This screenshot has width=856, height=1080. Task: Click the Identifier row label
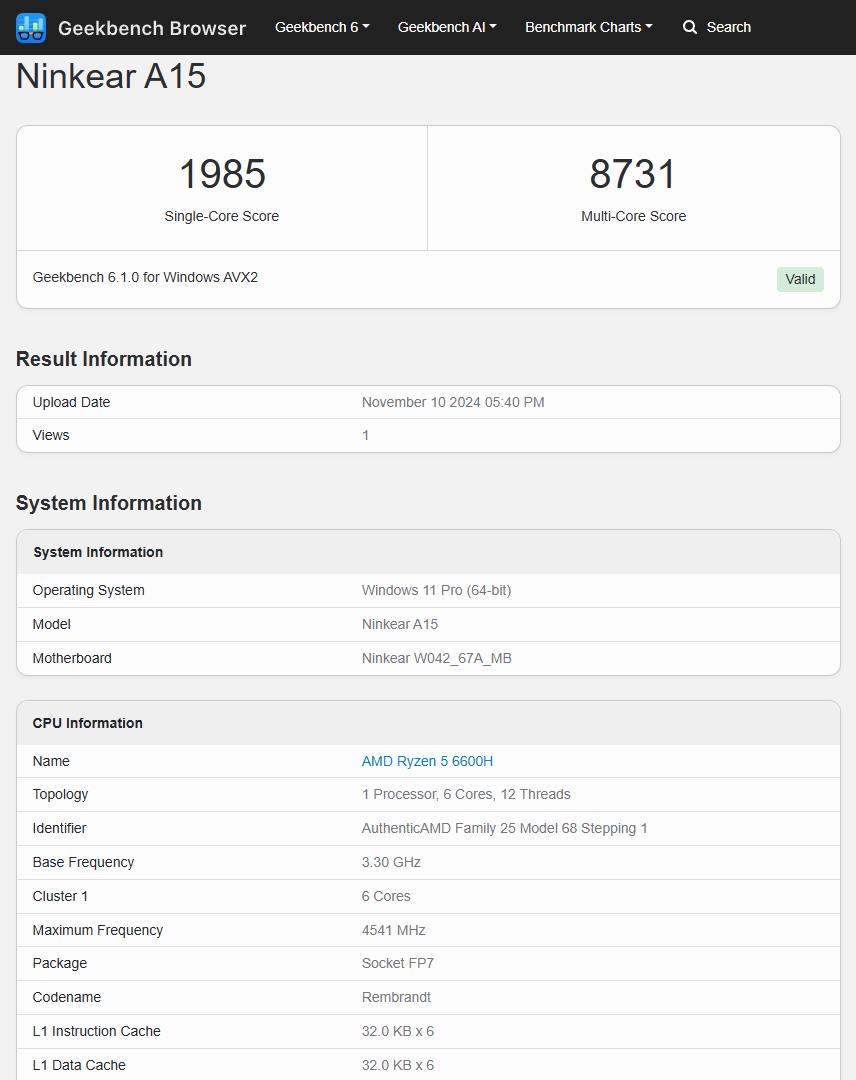tap(59, 828)
